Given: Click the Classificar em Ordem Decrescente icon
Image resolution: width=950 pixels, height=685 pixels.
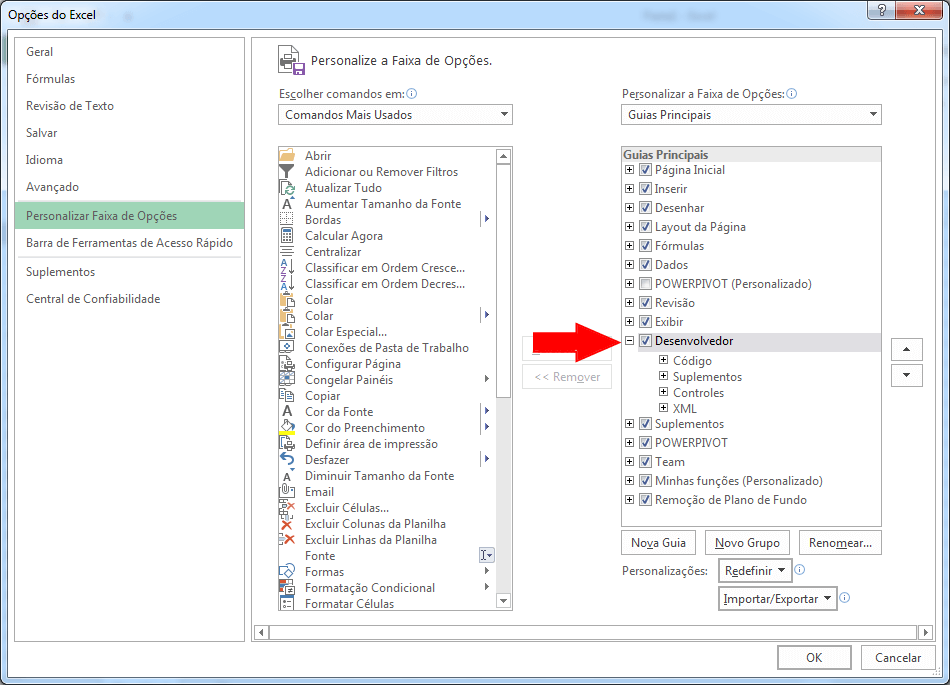Looking at the screenshot, I should click(x=287, y=283).
